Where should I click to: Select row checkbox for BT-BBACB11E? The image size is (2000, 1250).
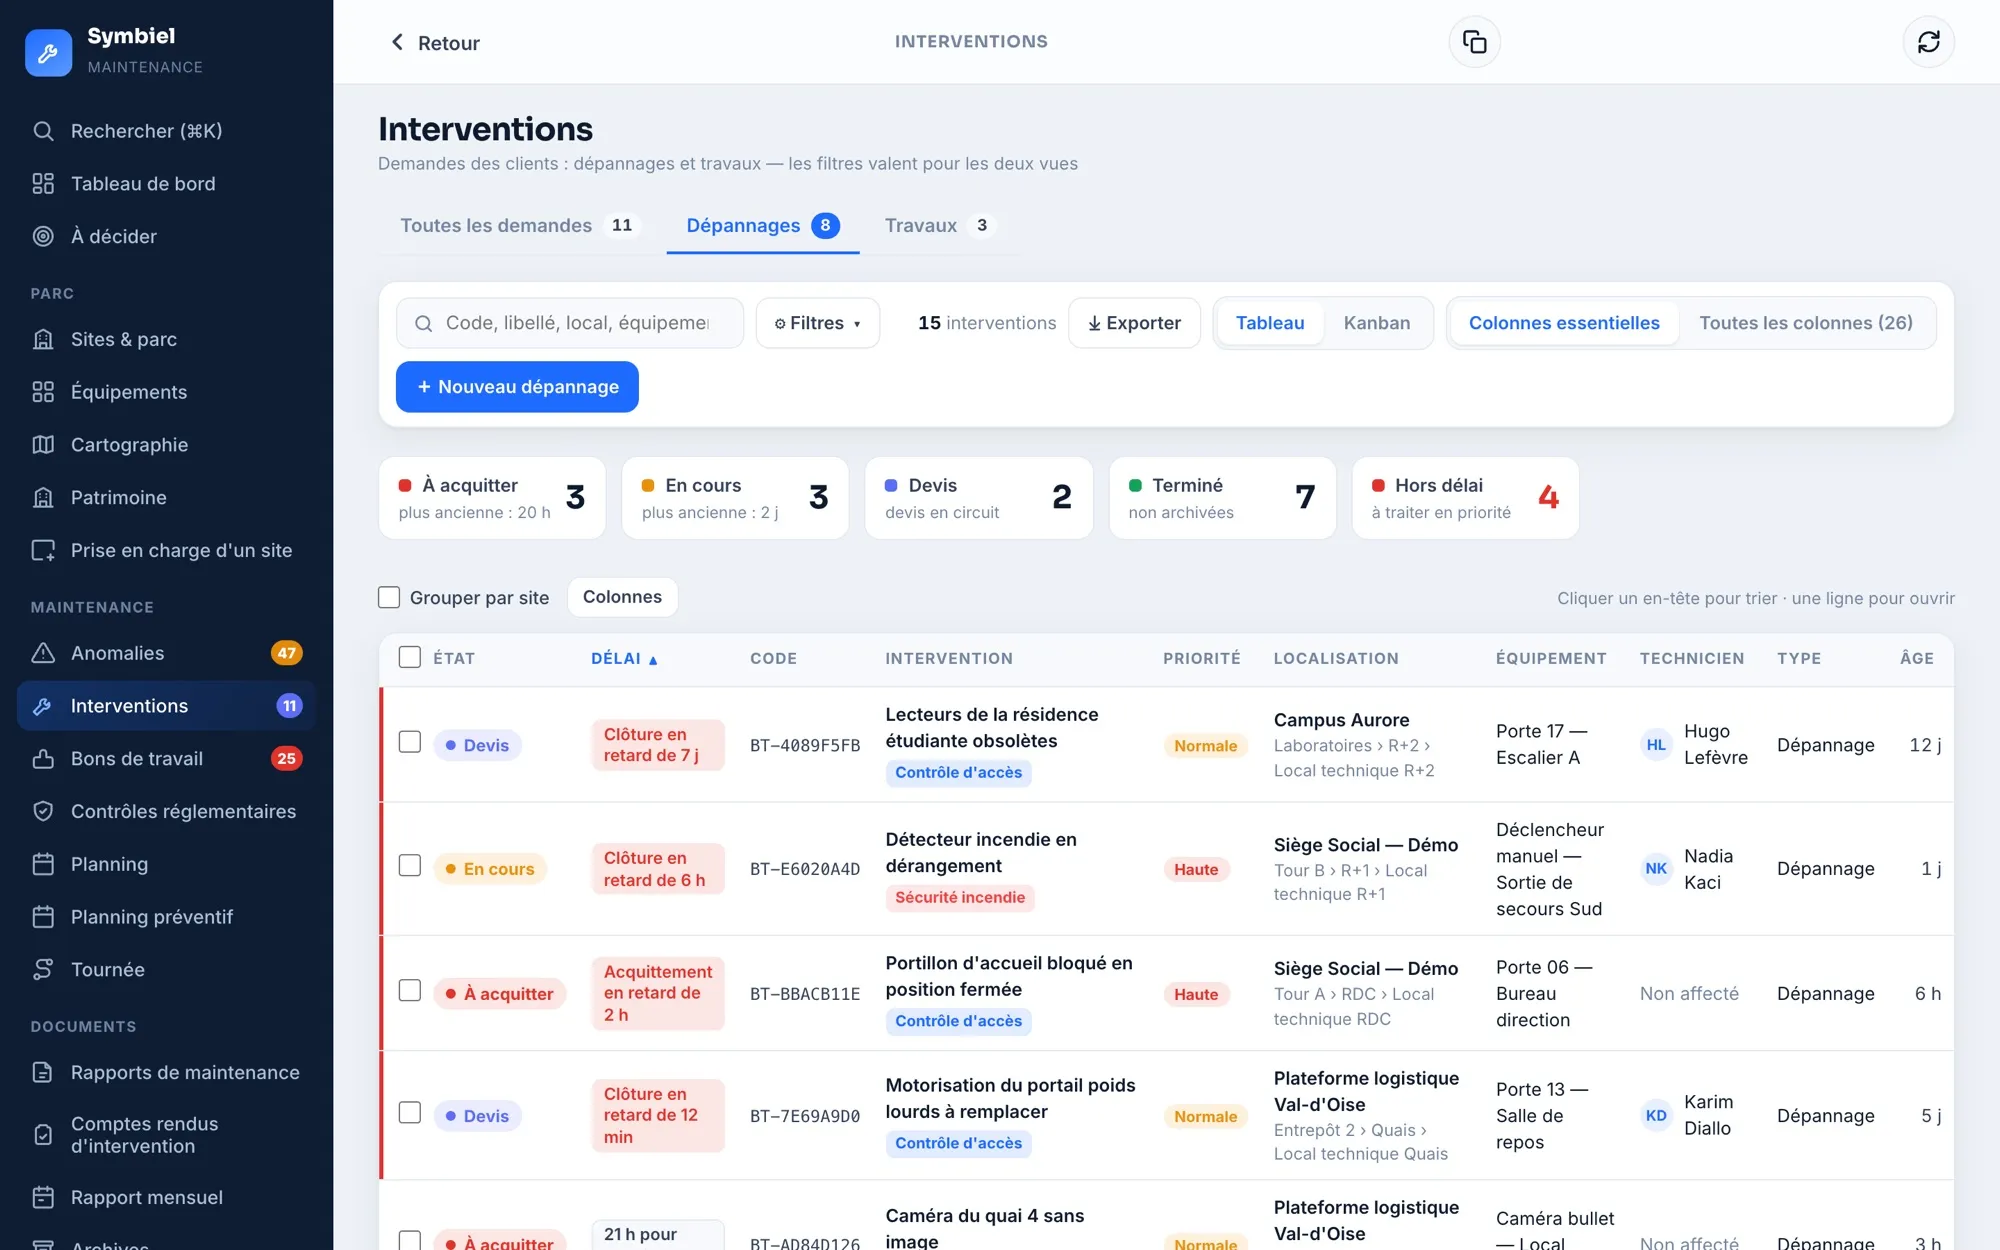point(410,990)
